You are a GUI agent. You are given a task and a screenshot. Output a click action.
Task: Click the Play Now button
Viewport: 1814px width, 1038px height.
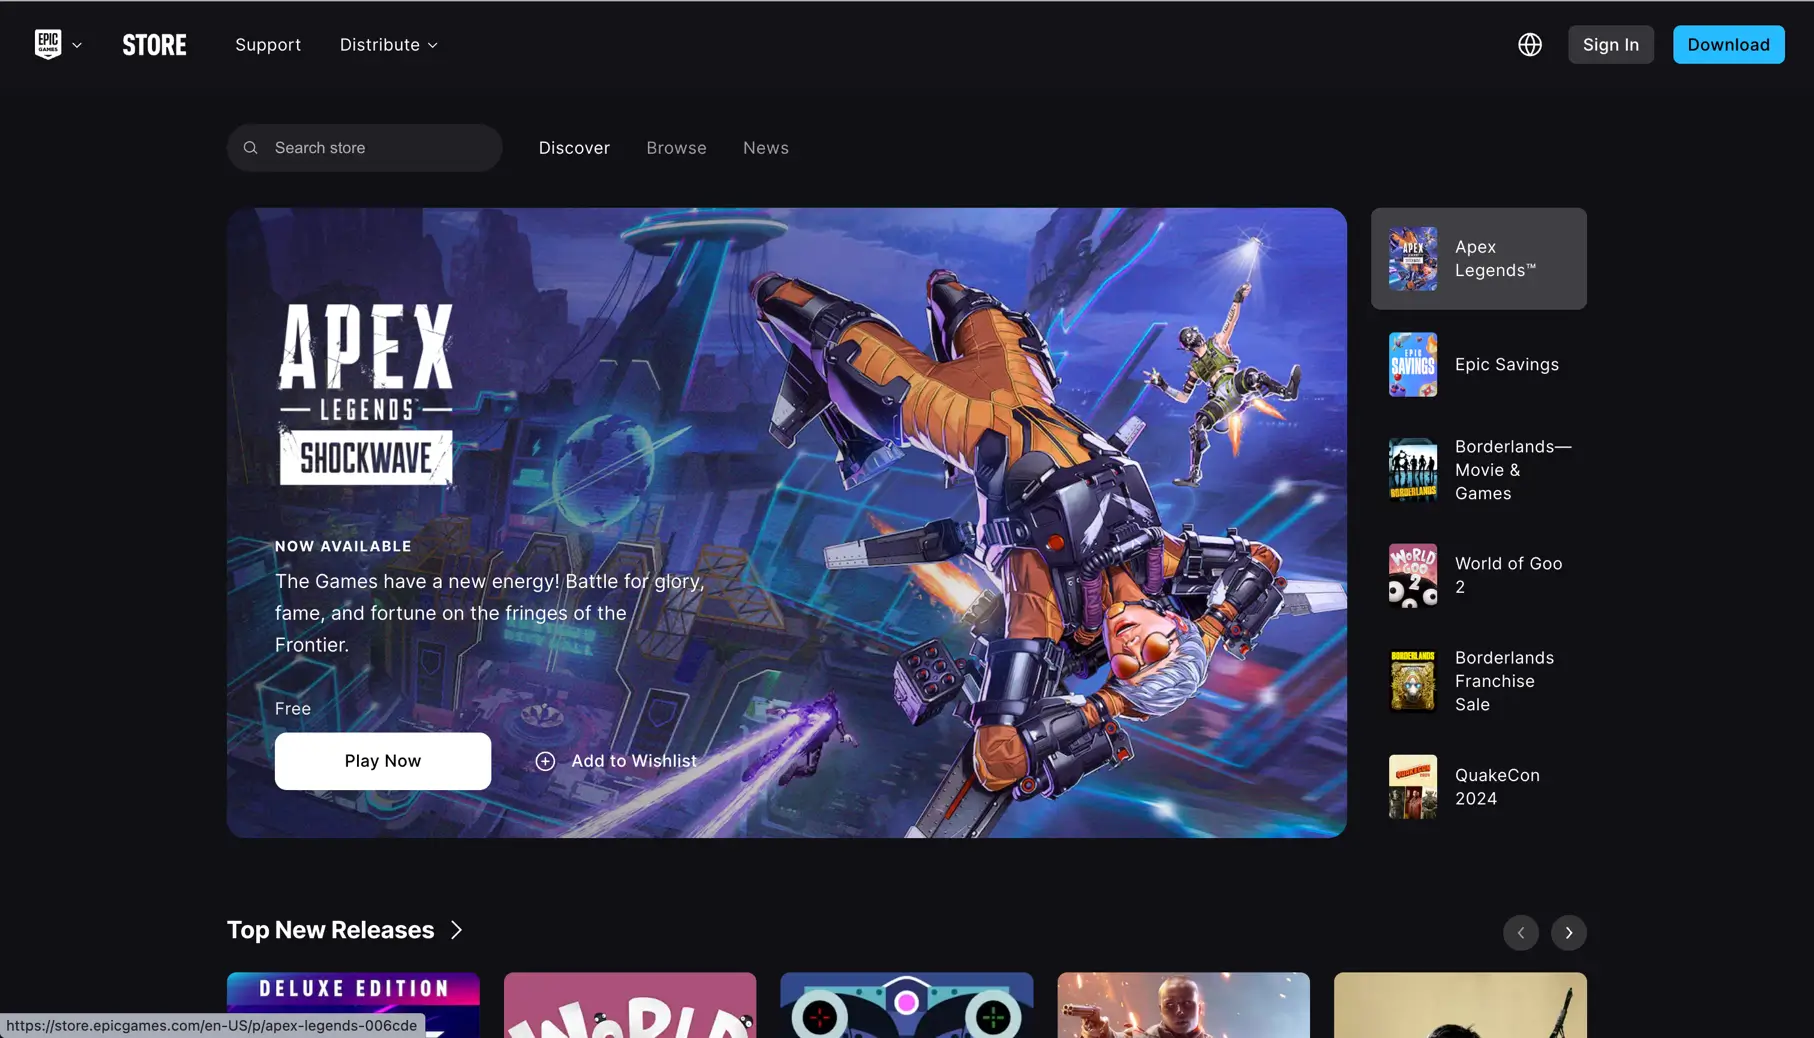pos(382,761)
